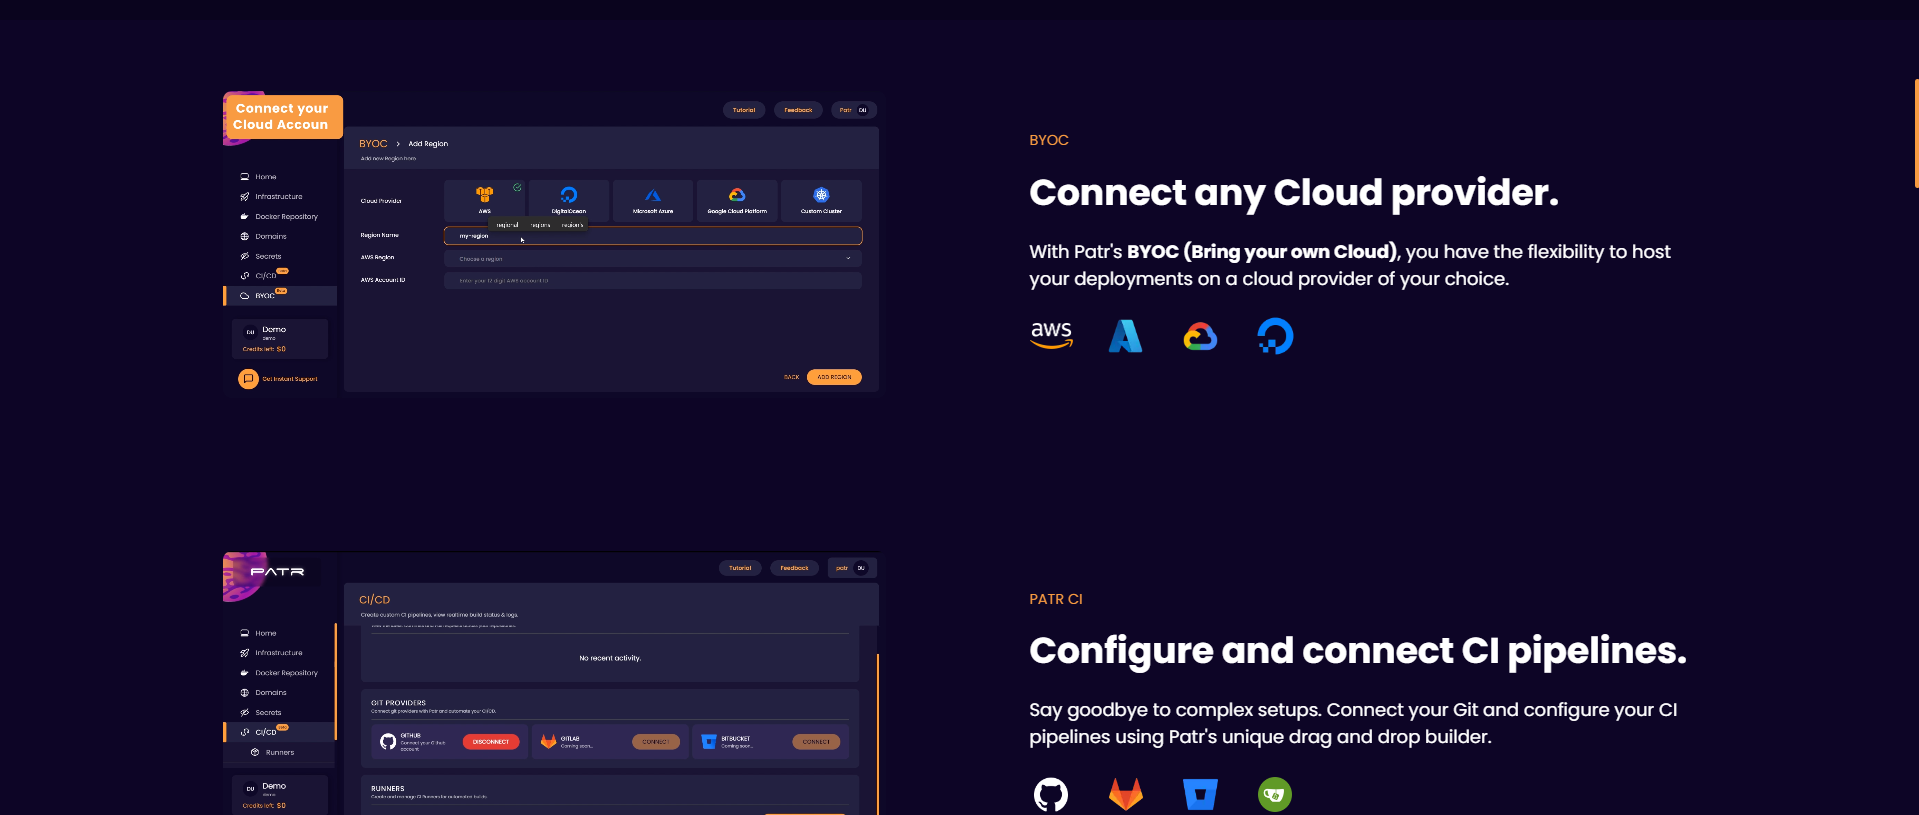This screenshot has width=1919, height=815.
Task: Click the RUNNERS section title in CI/CD screenshot
Action: 388,789
